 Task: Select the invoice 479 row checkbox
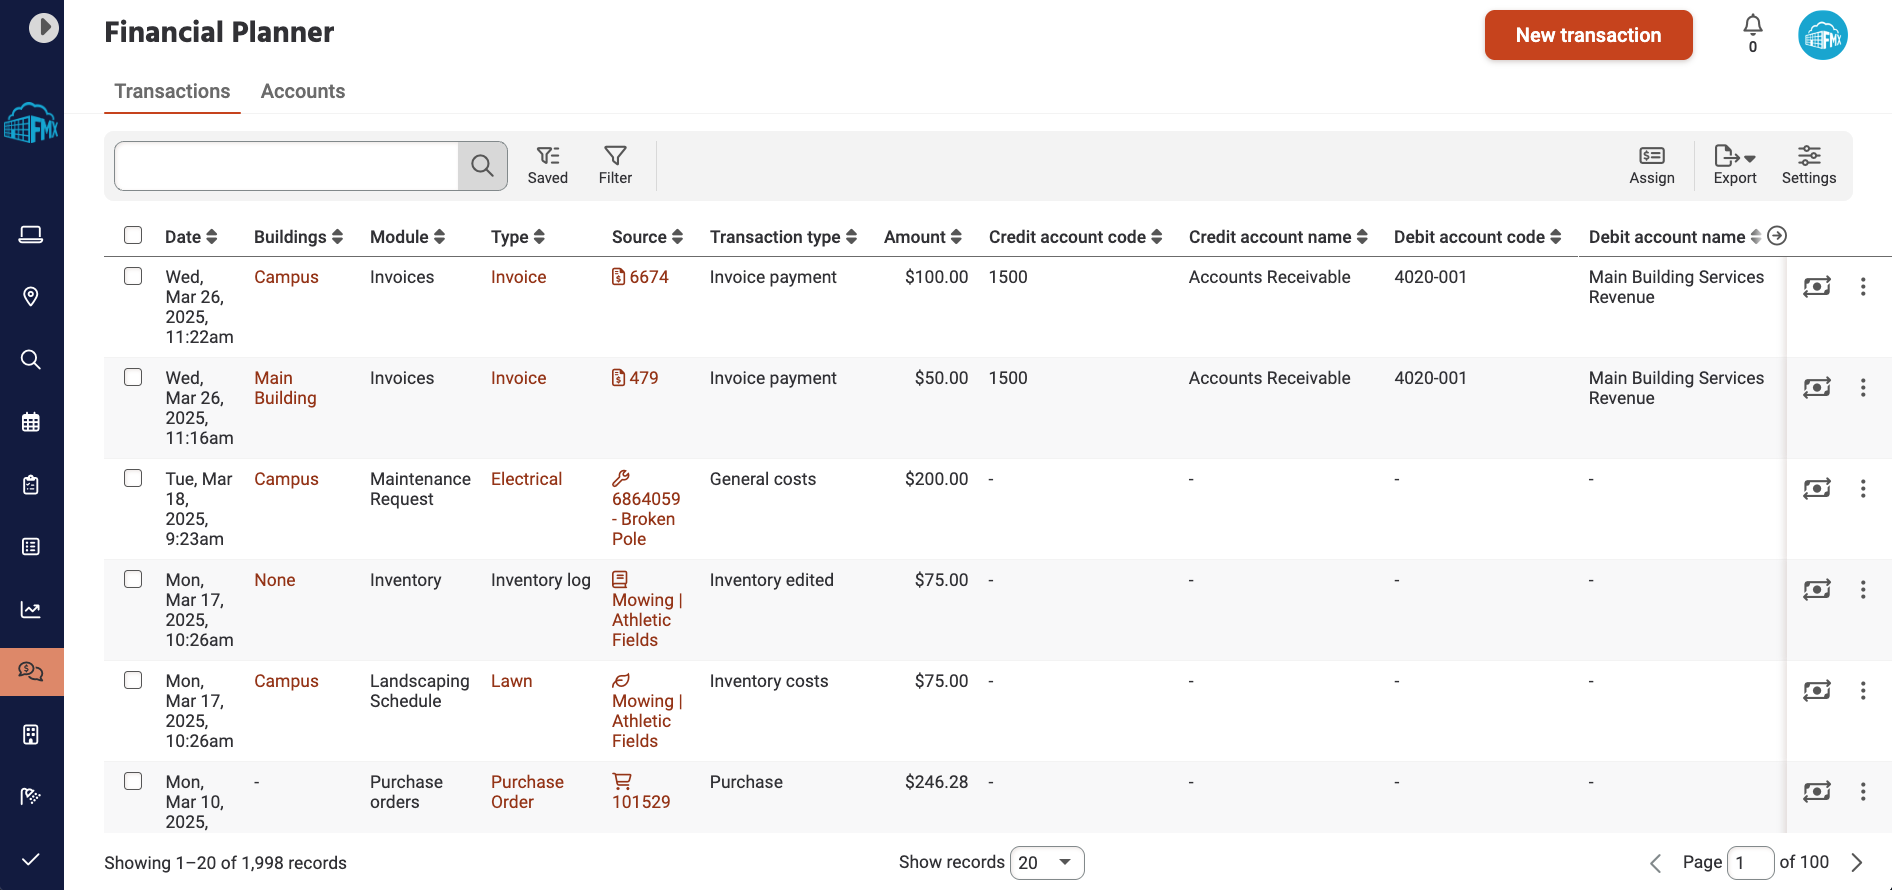click(133, 377)
